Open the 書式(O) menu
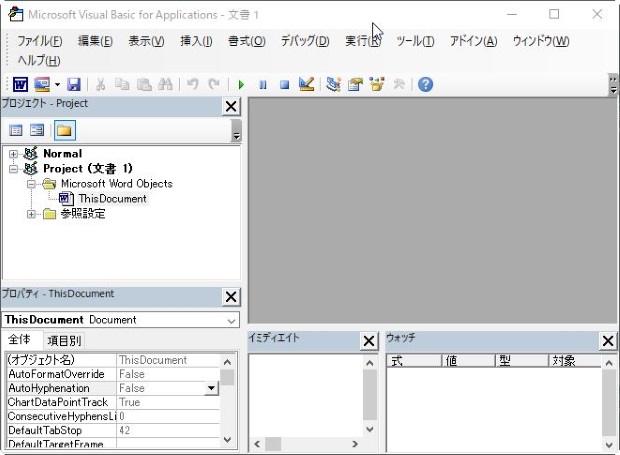Image resolution: width=620 pixels, height=455 pixels. click(x=247, y=41)
